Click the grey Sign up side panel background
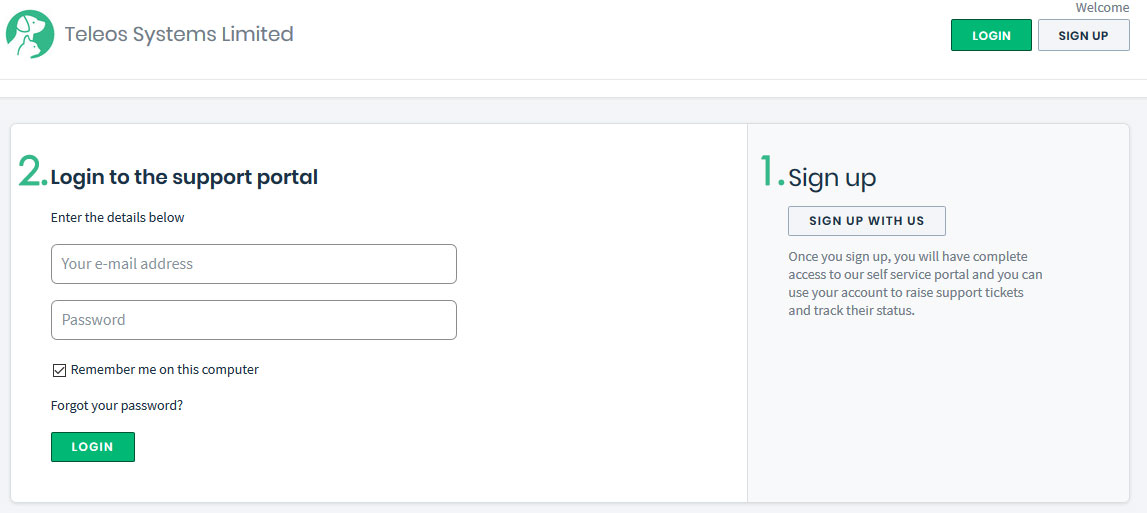Screen dimensions: 1147x513 pos(938,420)
